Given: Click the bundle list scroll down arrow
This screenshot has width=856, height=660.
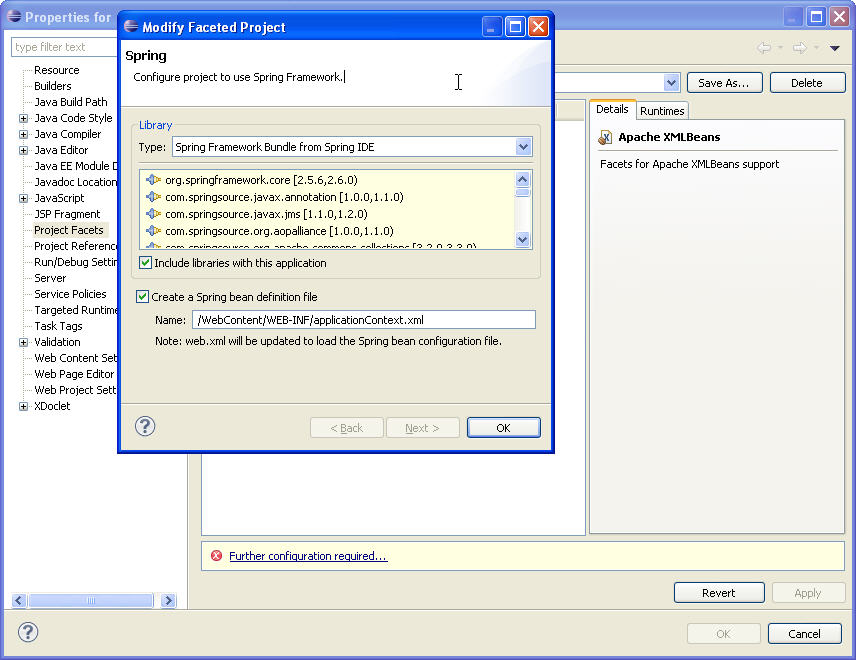Looking at the screenshot, I should pos(522,239).
